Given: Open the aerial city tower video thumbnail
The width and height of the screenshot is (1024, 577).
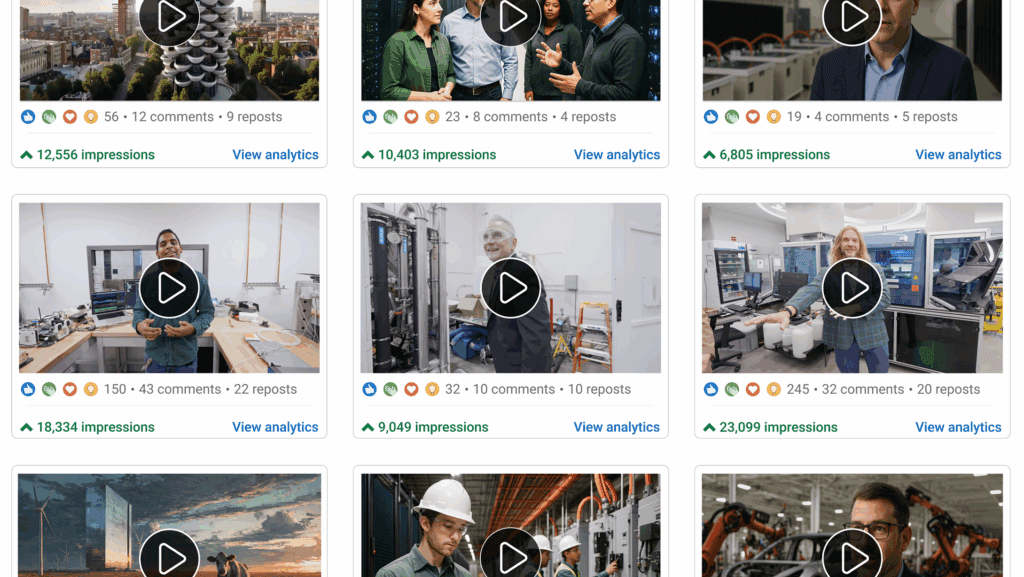Looking at the screenshot, I should coord(169,50).
